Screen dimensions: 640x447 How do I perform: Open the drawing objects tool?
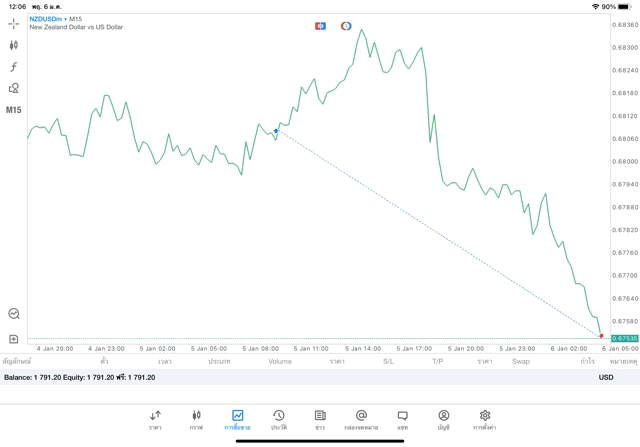tap(14, 88)
